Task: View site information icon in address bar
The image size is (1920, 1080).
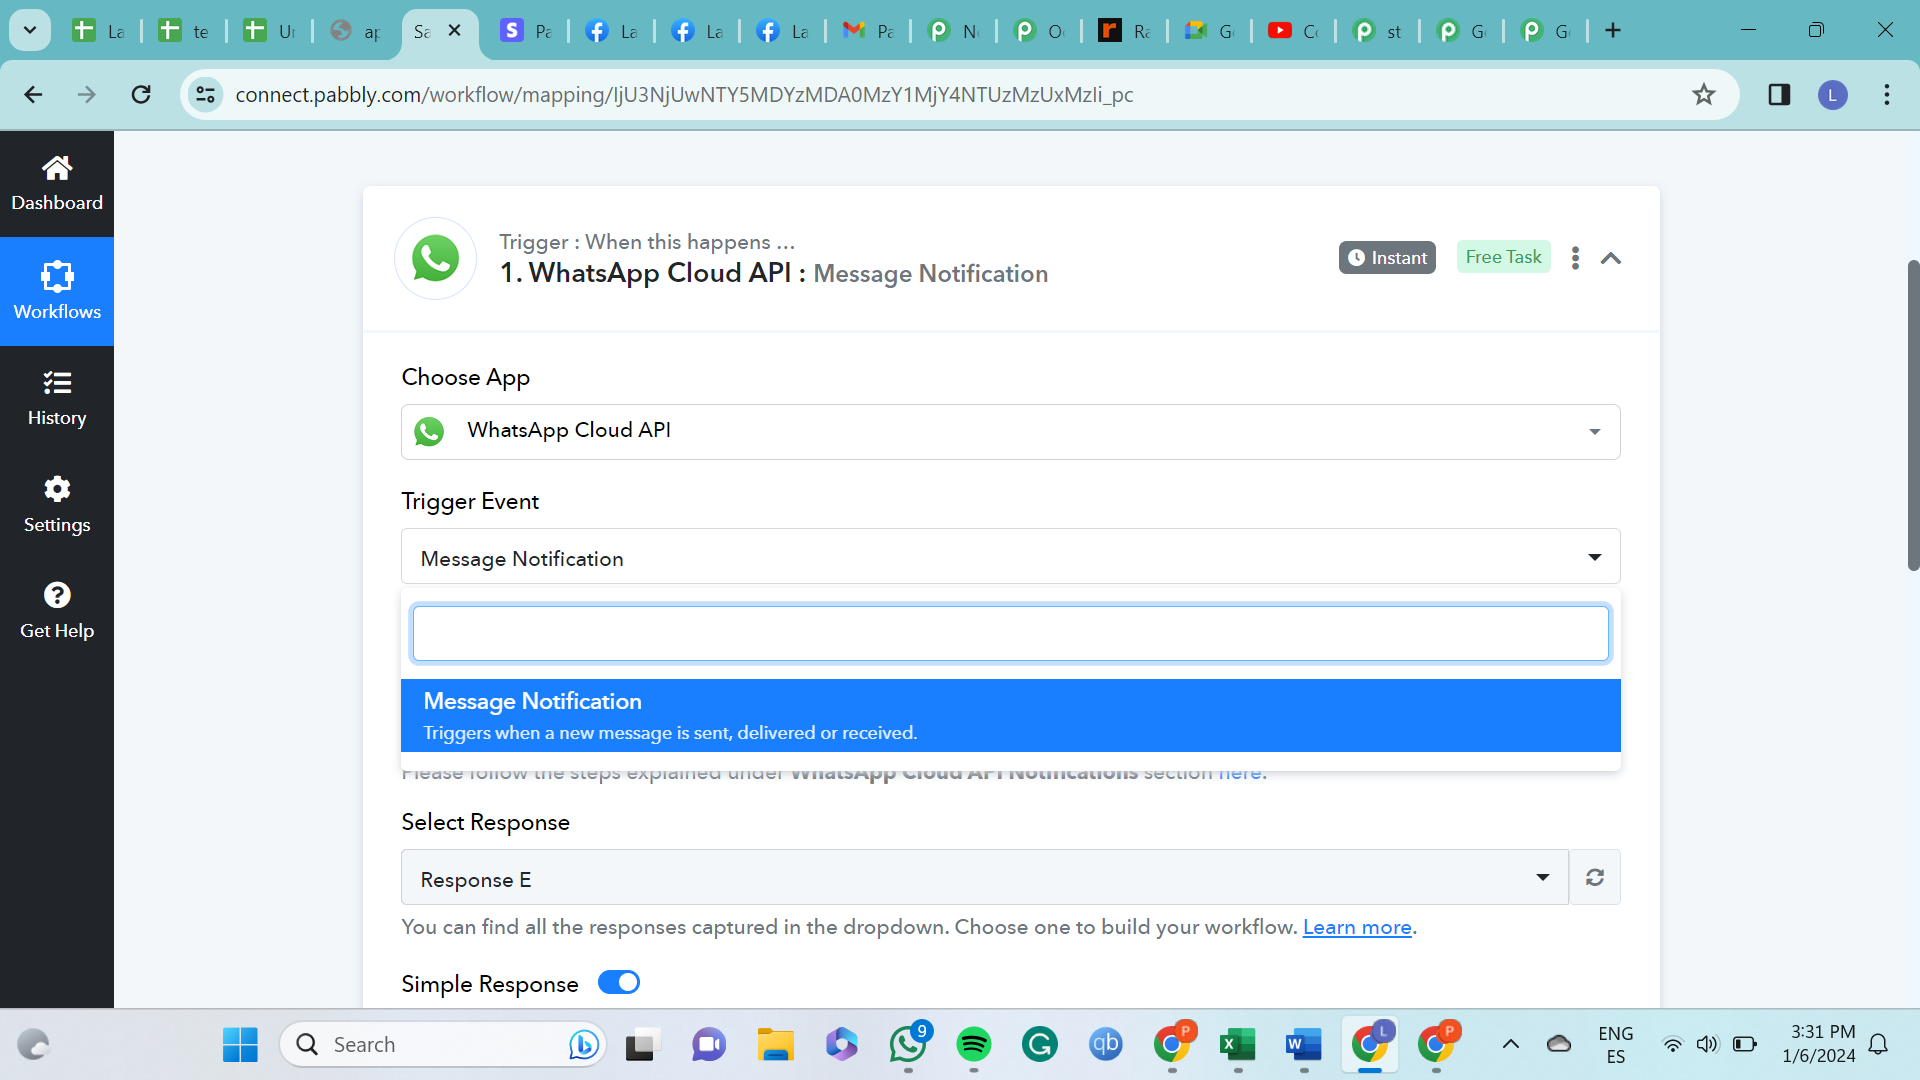Action: pyautogui.click(x=206, y=94)
